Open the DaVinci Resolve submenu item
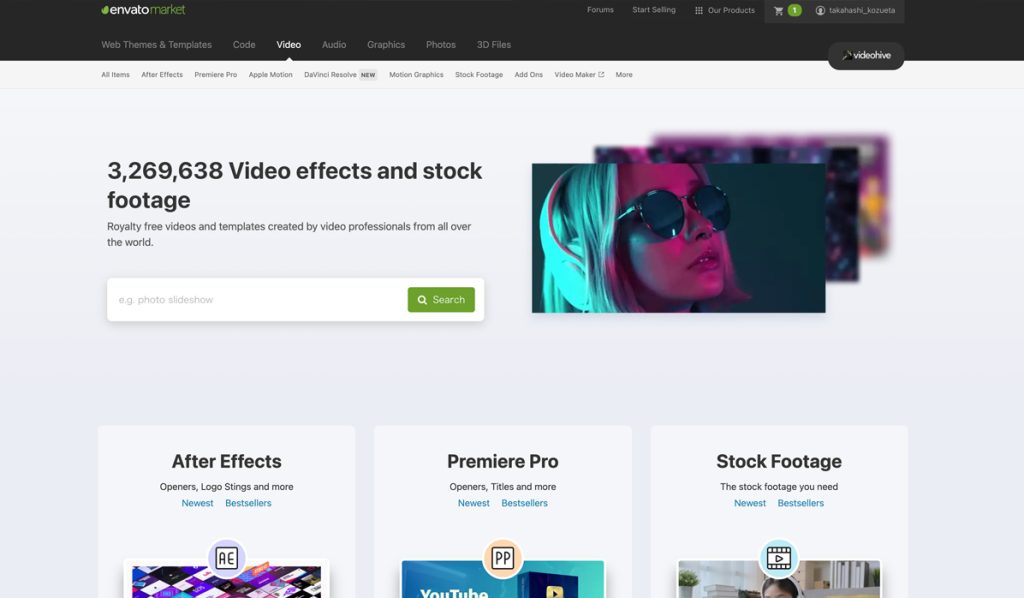The image size is (1024, 598). point(330,74)
